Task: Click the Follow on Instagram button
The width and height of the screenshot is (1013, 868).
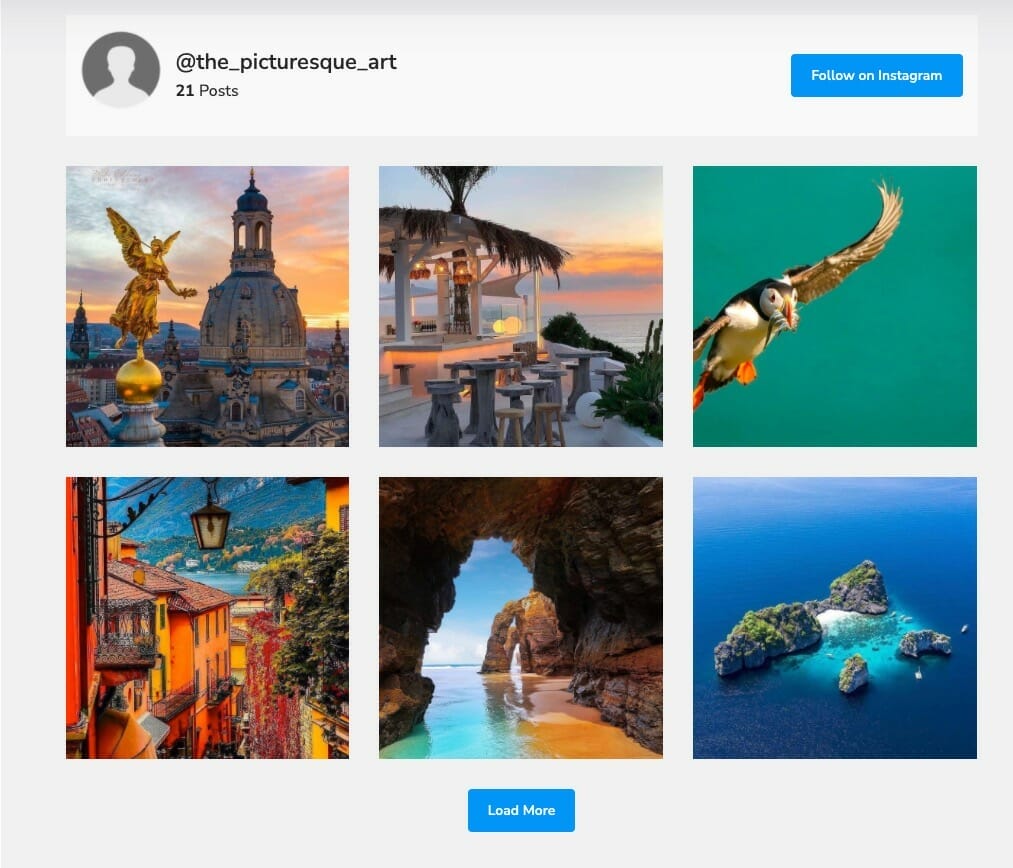Action: click(x=876, y=75)
